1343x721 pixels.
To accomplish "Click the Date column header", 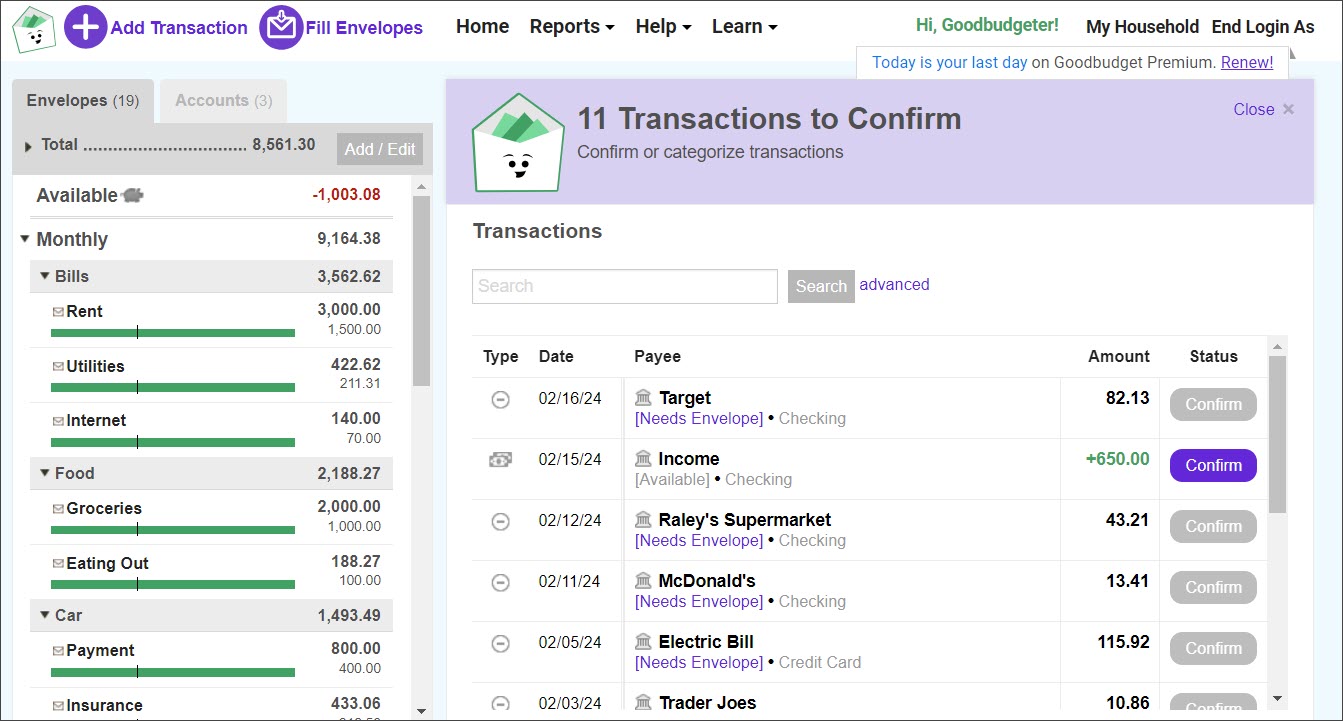I will pos(556,357).
